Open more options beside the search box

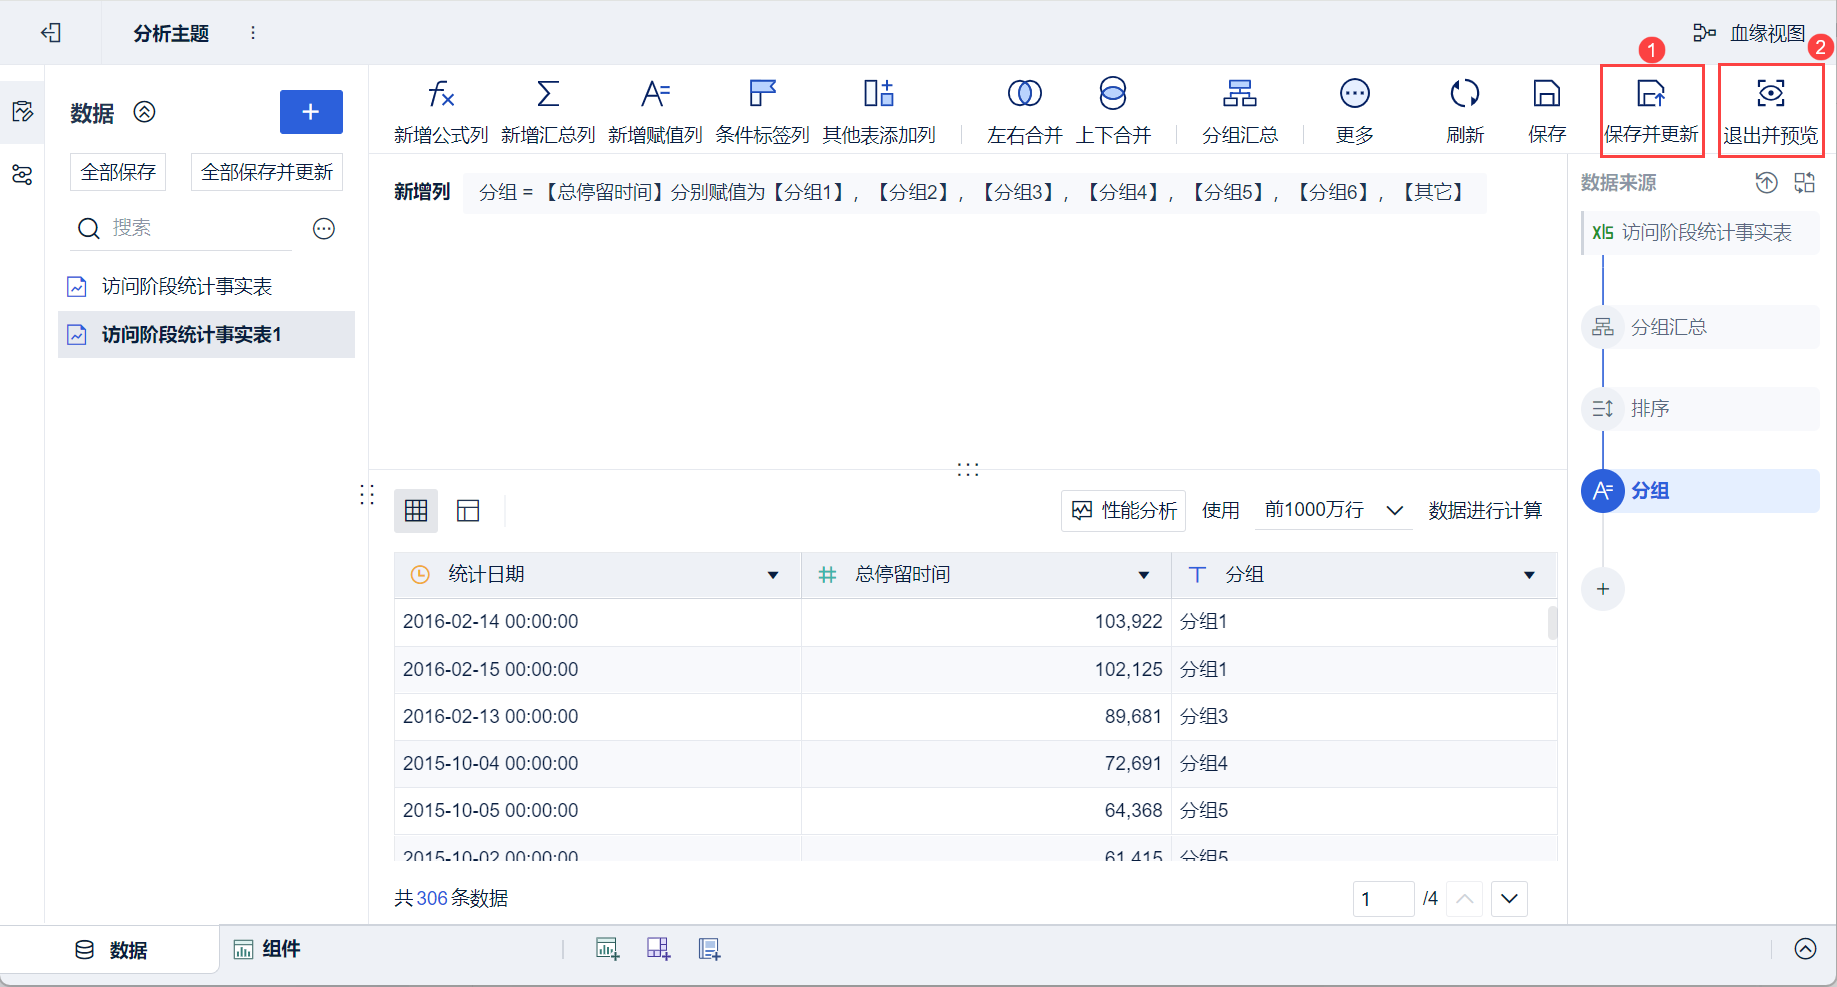(x=324, y=229)
